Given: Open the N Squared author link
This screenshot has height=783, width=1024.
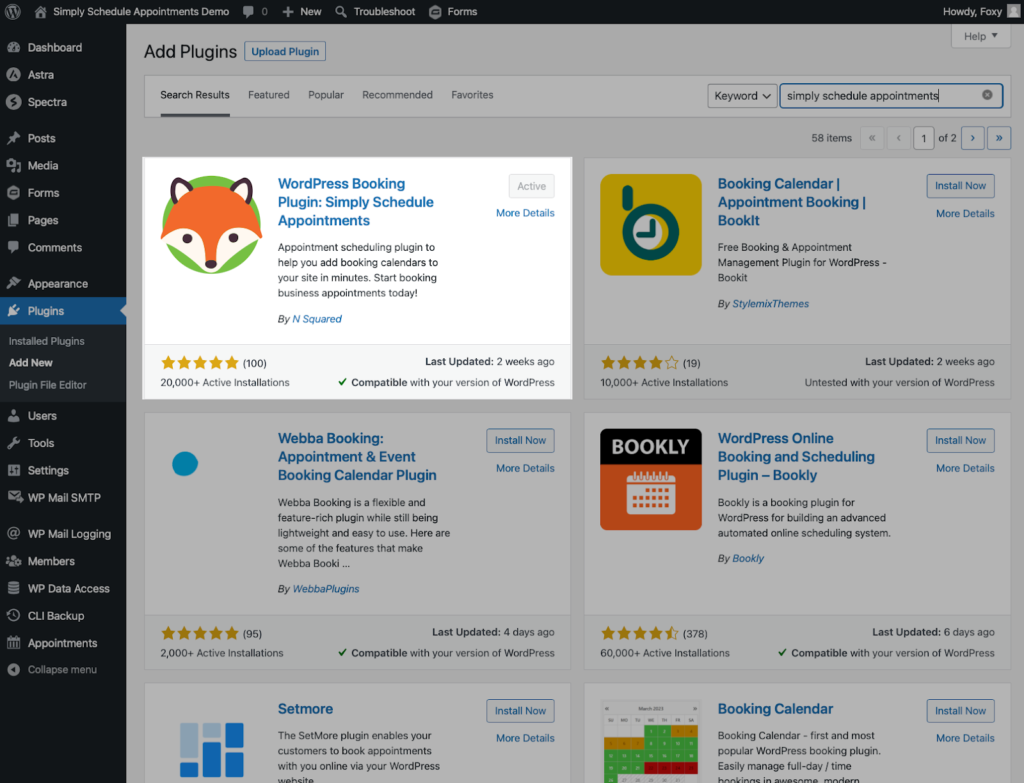Looking at the screenshot, I should coord(317,319).
